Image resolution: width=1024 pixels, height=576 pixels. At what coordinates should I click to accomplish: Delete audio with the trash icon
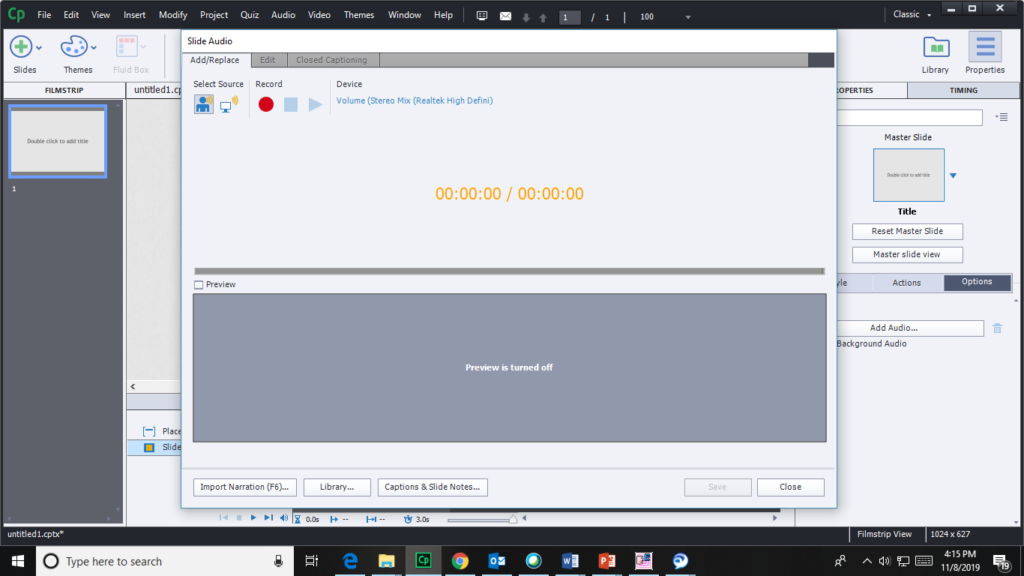pyautogui.click(x=997, y=328)
